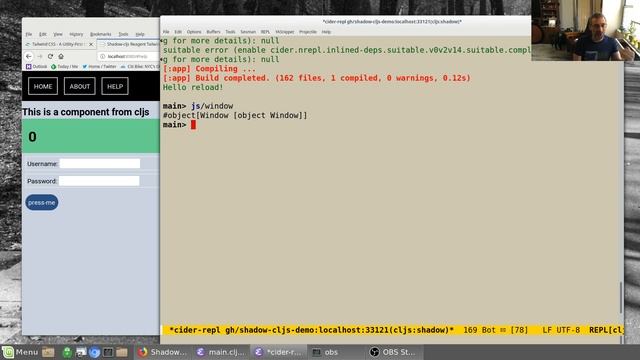Go back using Firefox back arrow
The width and height of the screenshot is (640, 360).
(29, 56)
